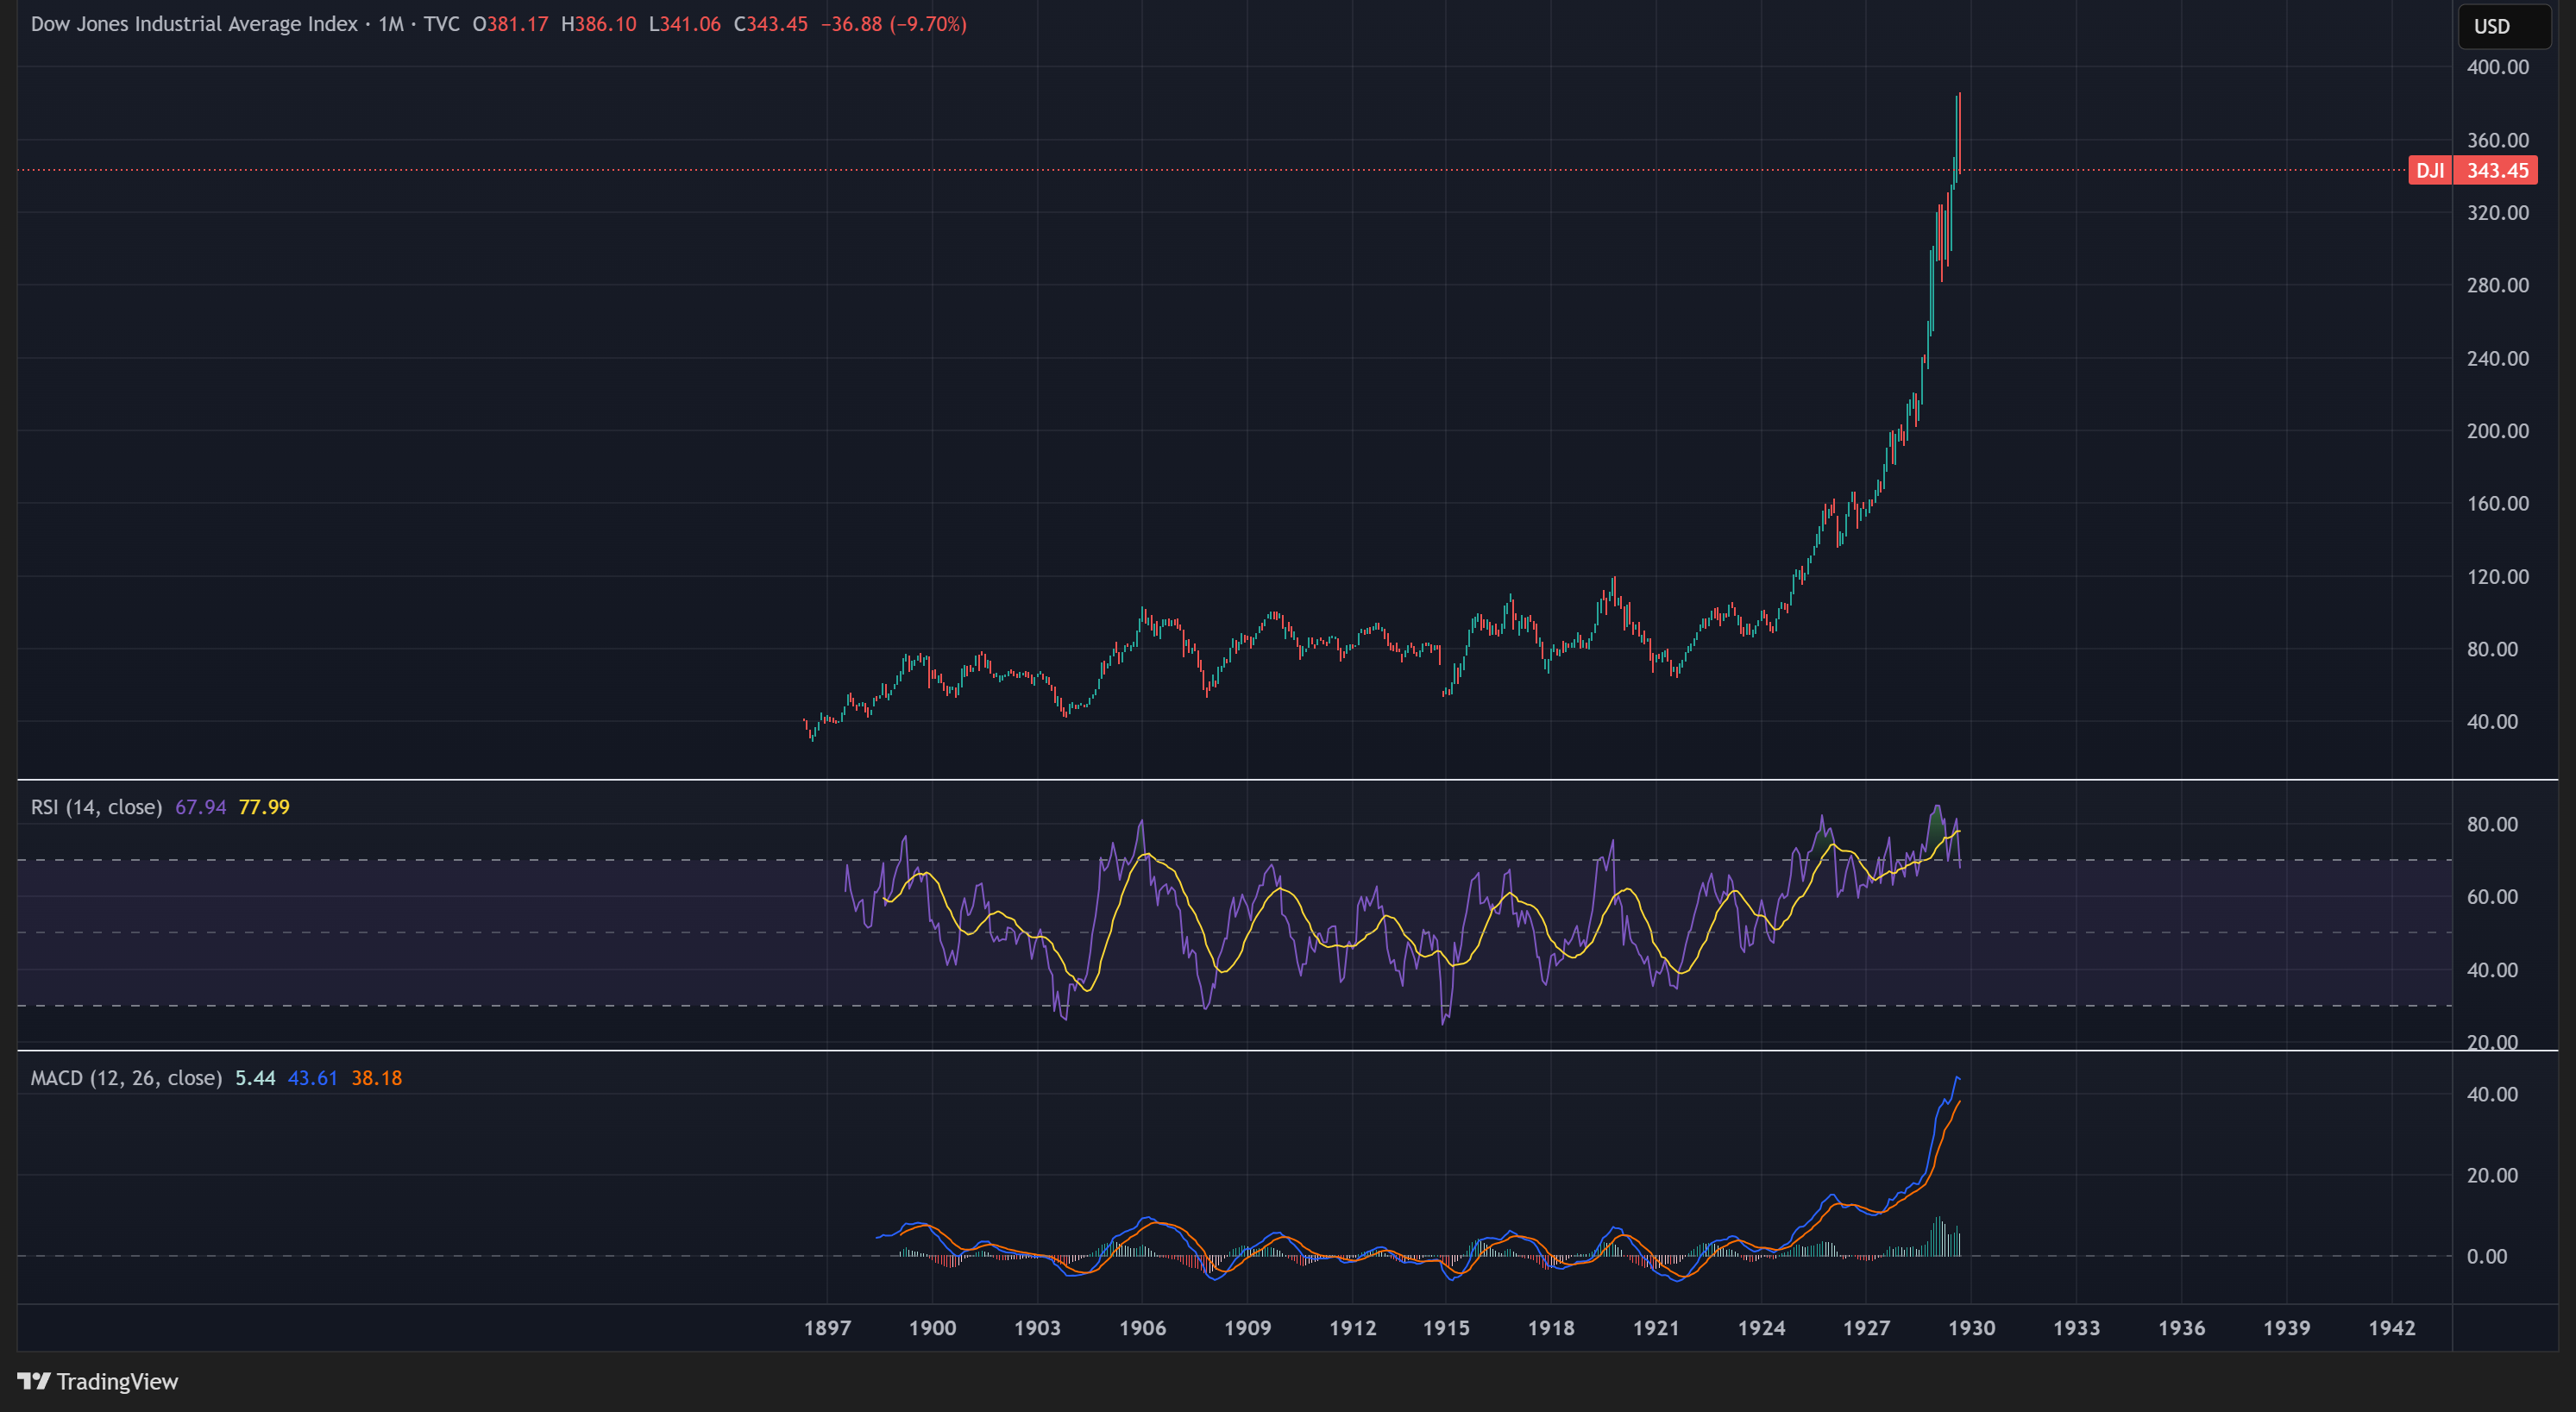Click the 1918 label on the time axis
Viewport: 2576px width, 1412px height.
point(1551,1328)
